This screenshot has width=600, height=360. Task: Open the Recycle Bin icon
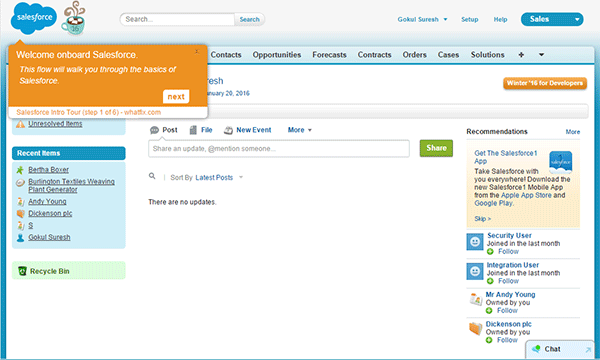click(x=22, y=271)
